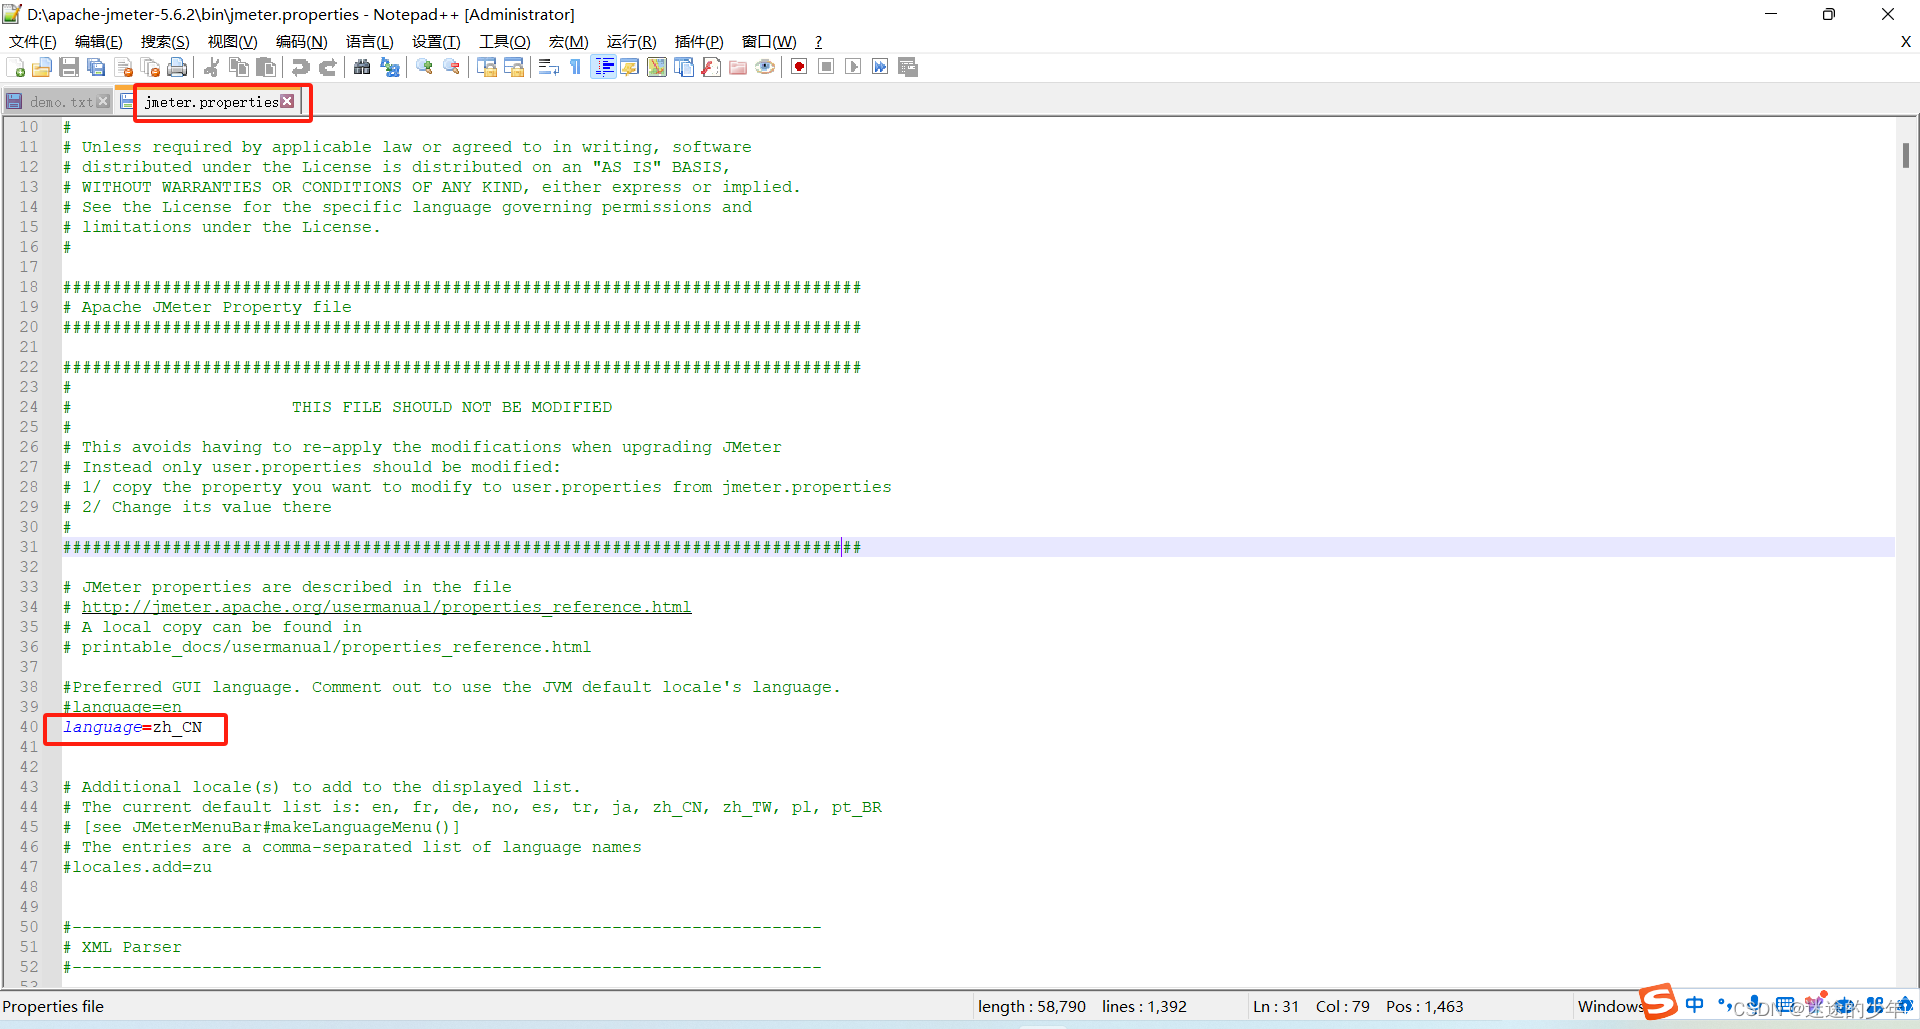Click the #language=en line
The width and height of the screenshot is (1920, 1029).
click(x=122, y=707)
